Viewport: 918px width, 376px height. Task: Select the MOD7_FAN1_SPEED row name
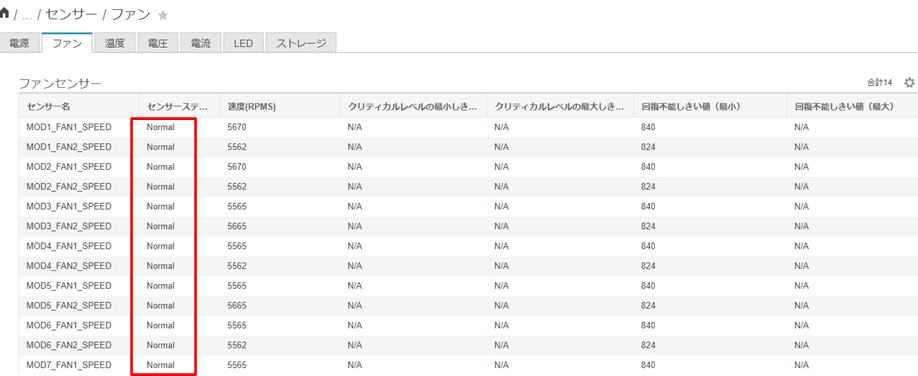tap(68, 365)
